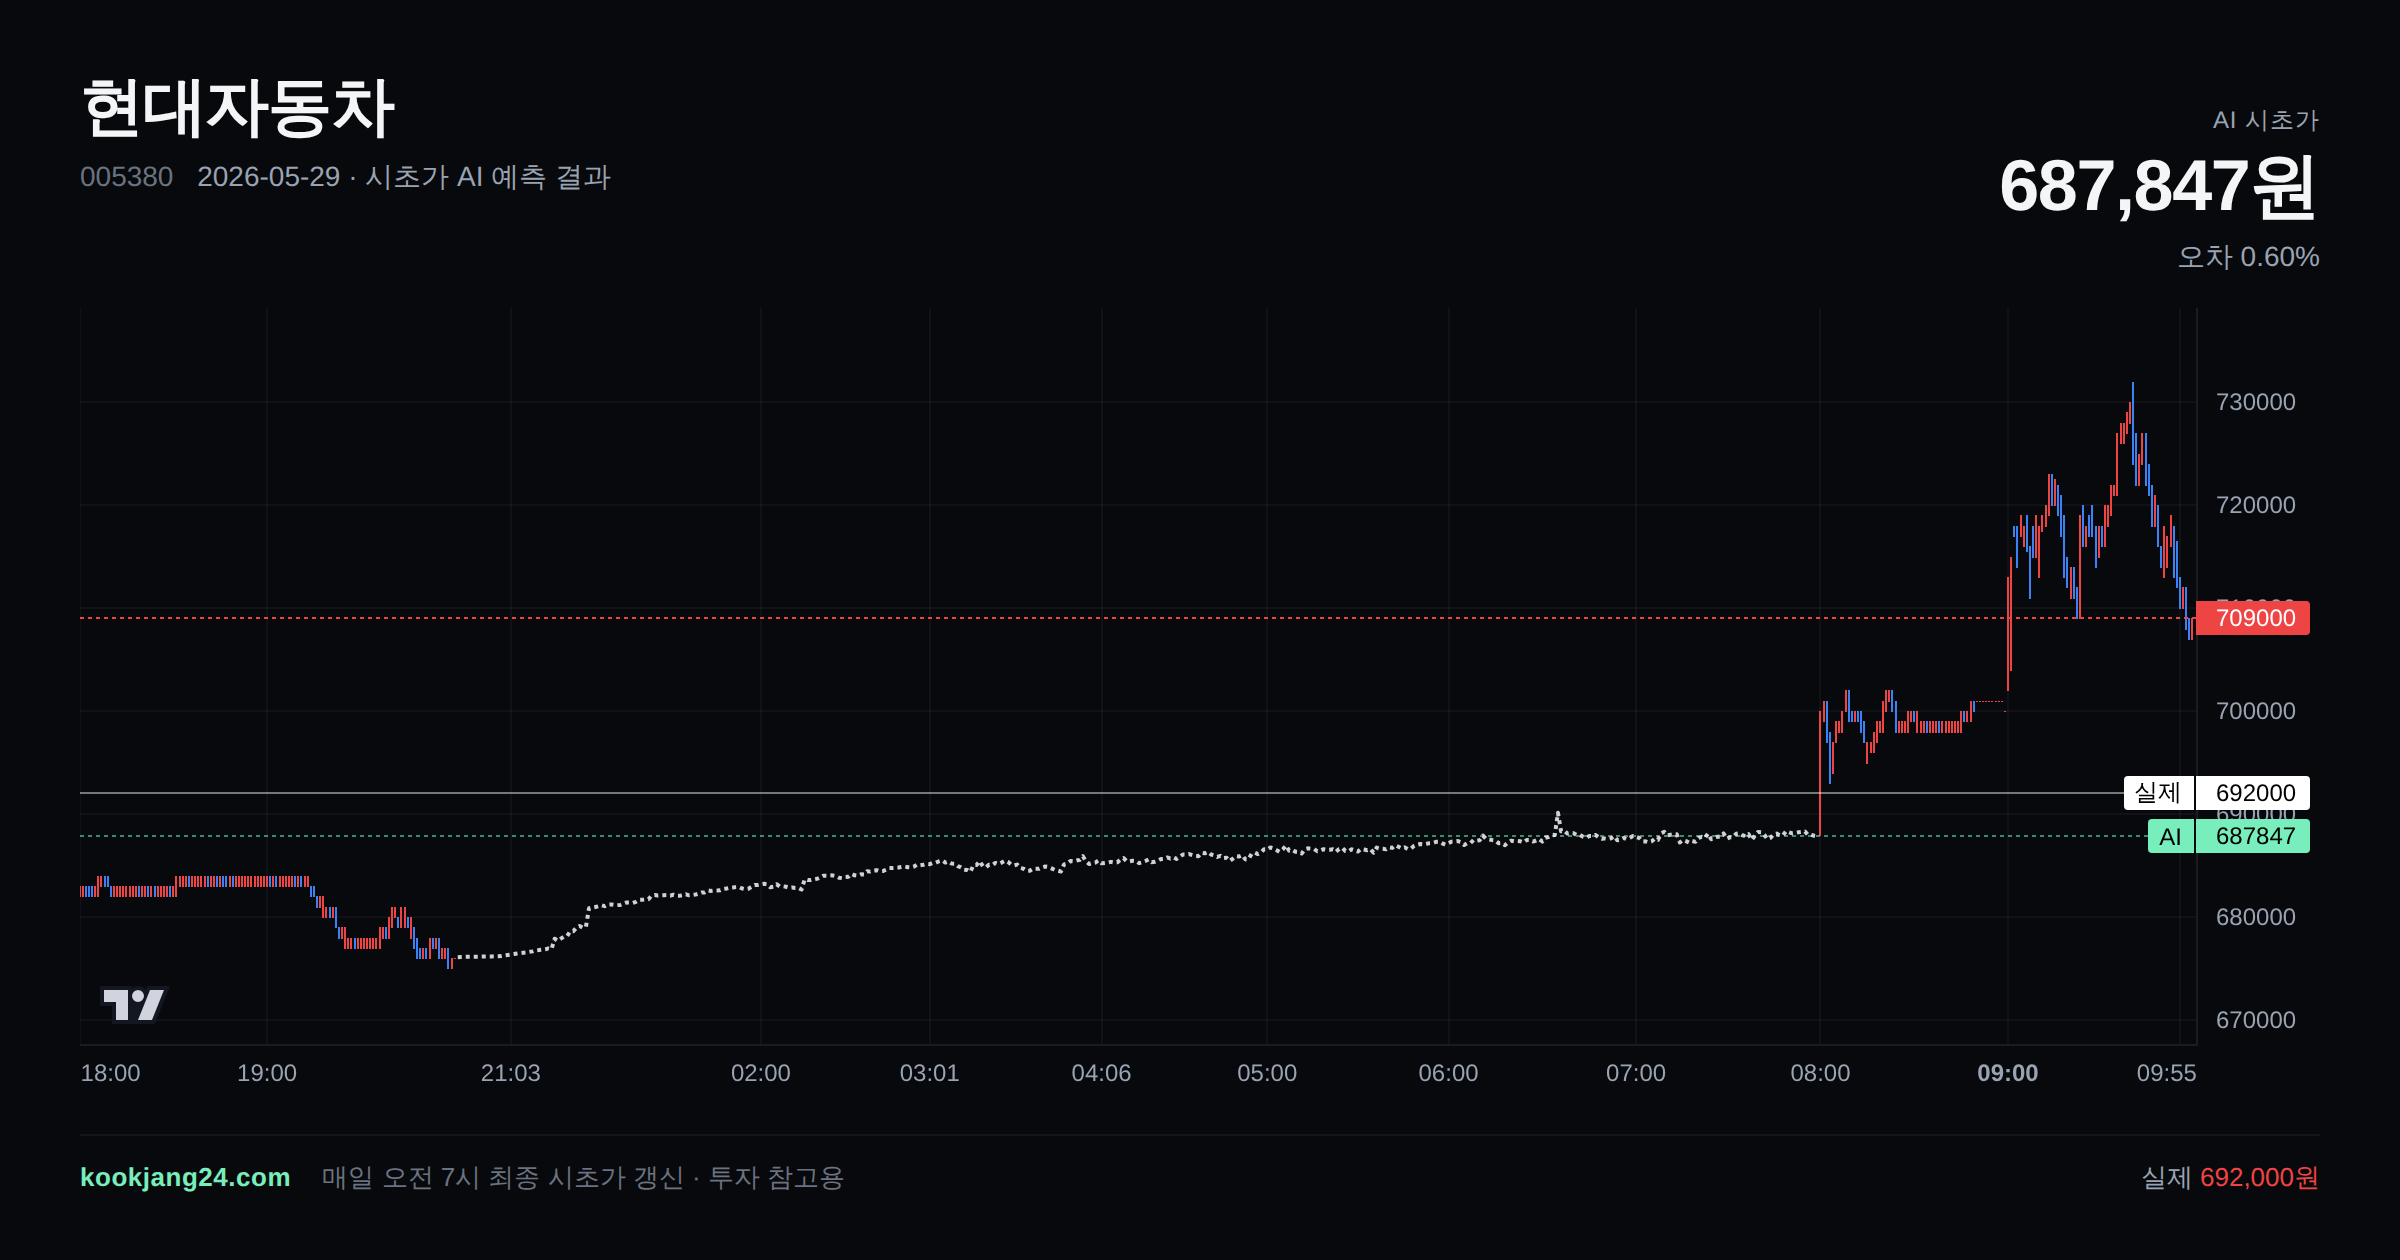Click the 02:00 time axis label
This screenshot has height=1260, width=2400.
point(761,1073)
